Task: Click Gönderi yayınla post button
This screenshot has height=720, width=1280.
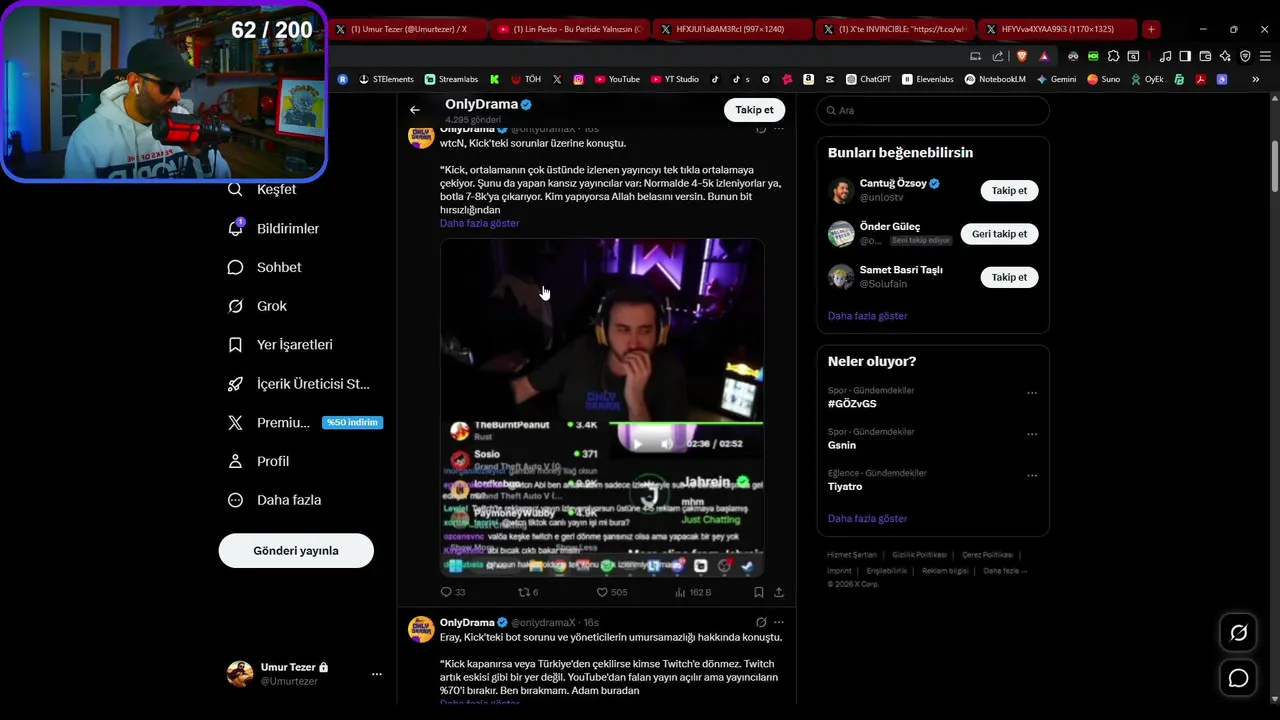Action: coord(296,551)
